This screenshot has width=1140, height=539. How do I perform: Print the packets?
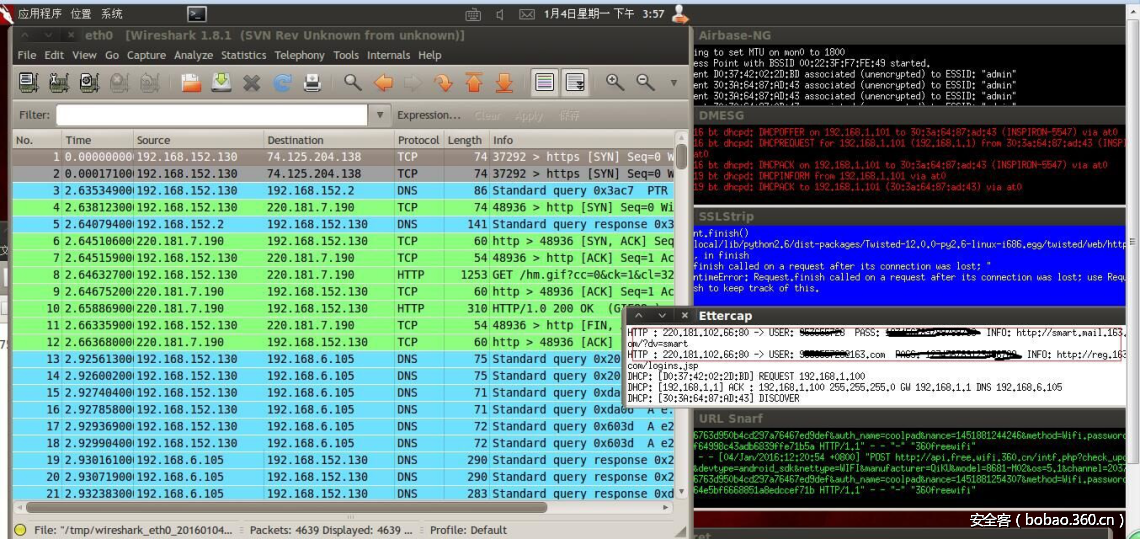[312, 83]
